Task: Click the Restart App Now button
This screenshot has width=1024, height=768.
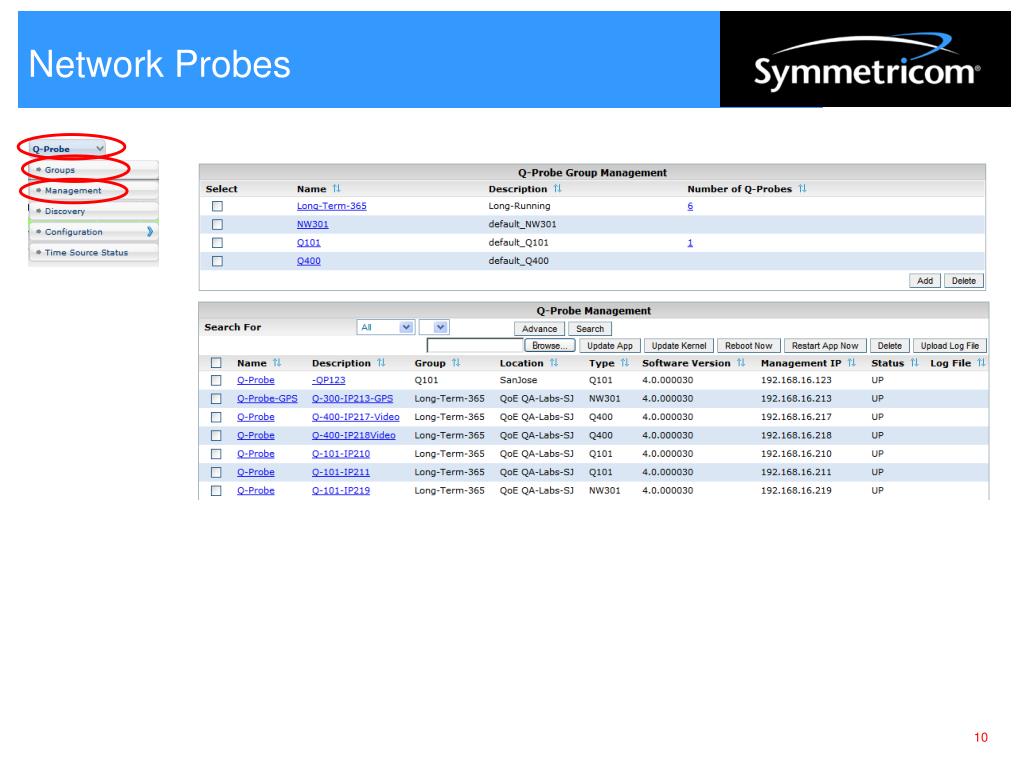Action: point(825,346)
